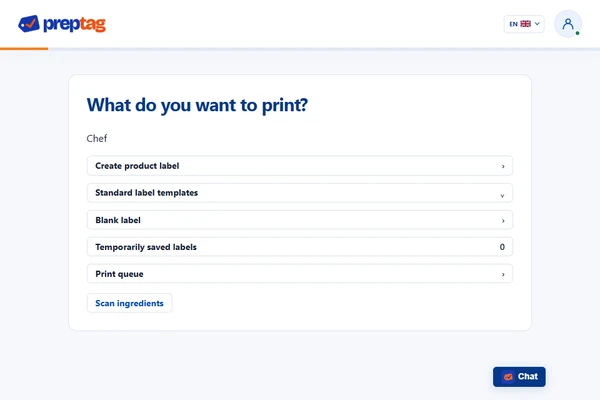Click the language selector down arrow
Viewport: 600px width, 400px height.
click(x=537, y=24)
